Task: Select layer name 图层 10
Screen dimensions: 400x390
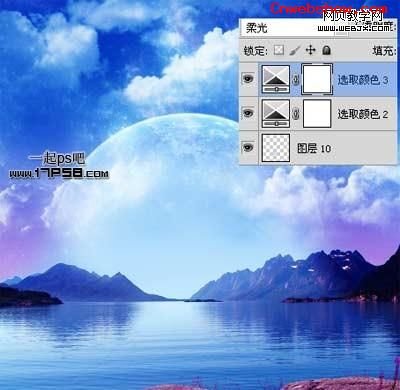Action: click(x=314, y=148)
